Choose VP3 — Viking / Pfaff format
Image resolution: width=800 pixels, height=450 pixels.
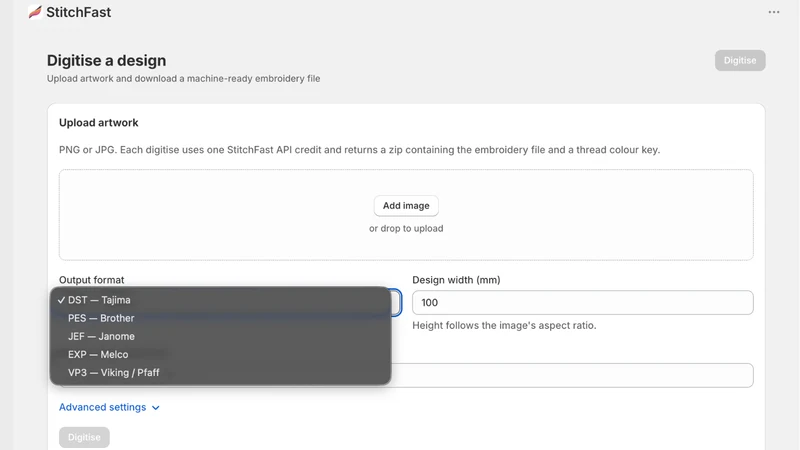(220, 372)
